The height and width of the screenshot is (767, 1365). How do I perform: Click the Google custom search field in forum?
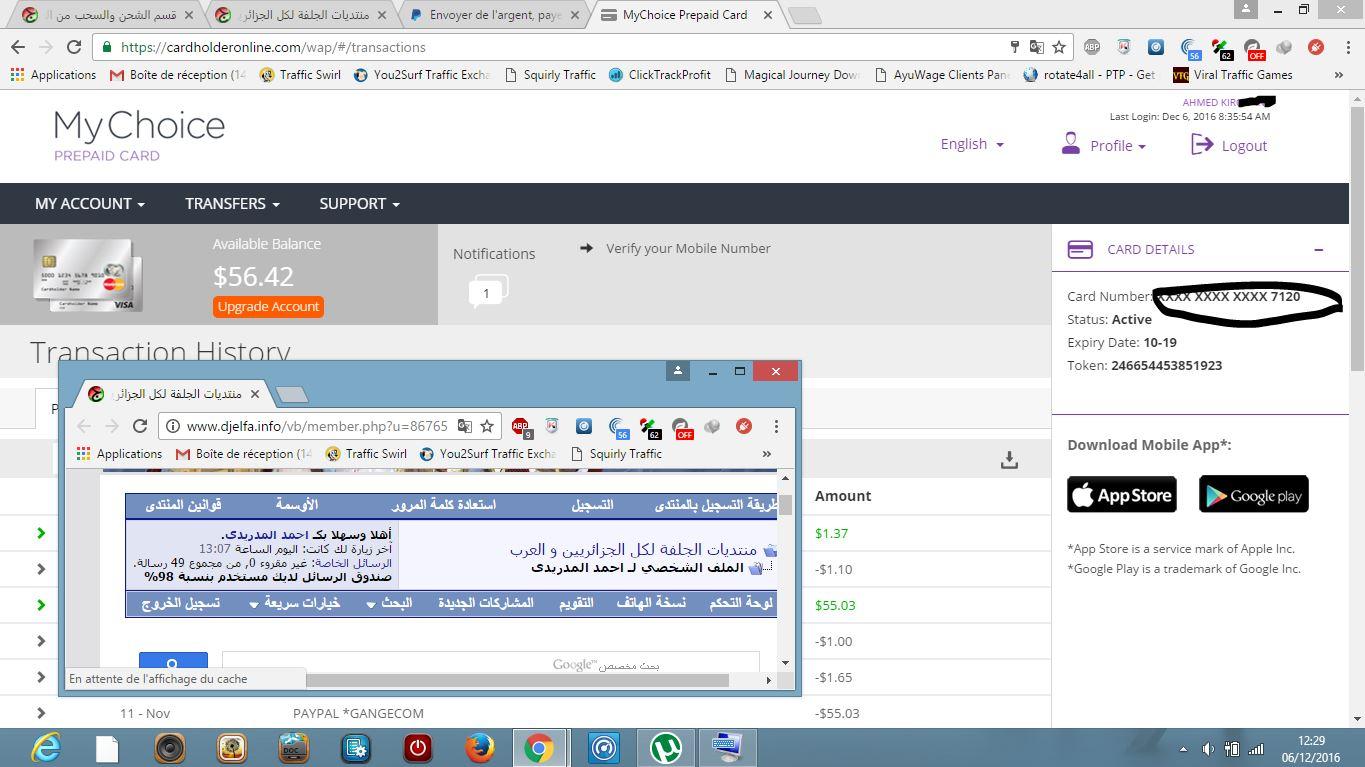[x=490, y=664]
